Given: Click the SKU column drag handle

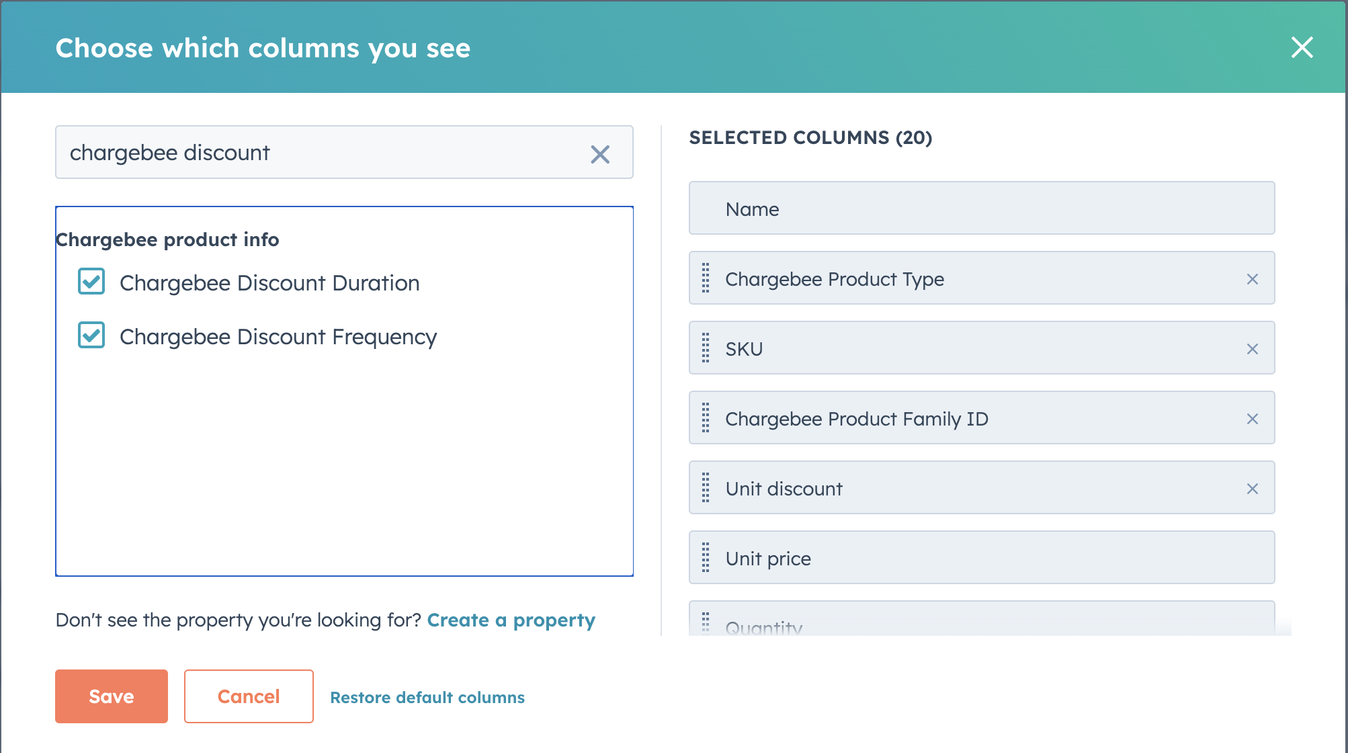Looking at the screenshot, I should coord(706,348).
